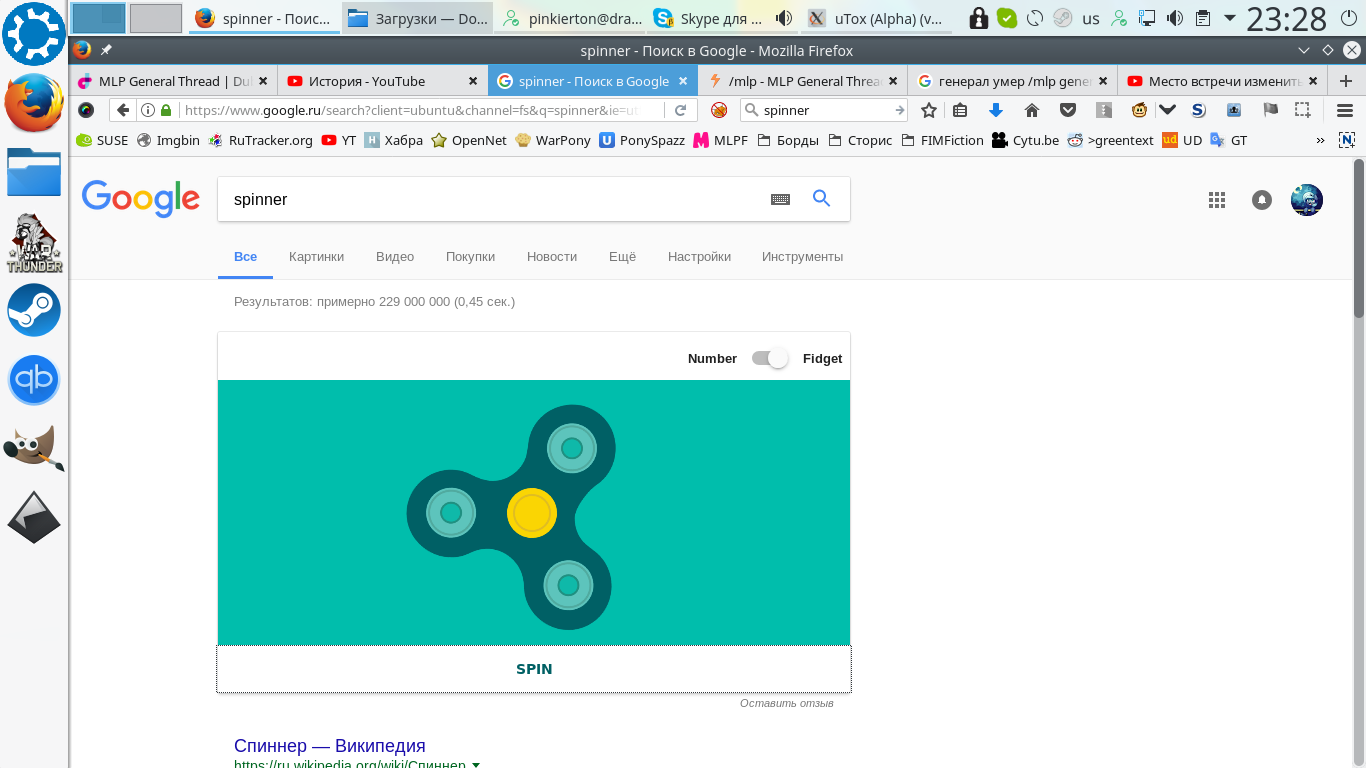Select the Новости search tab
The height and width of the screenshot is (768, 1366).
pyautogui.click(x=552, y=257)
